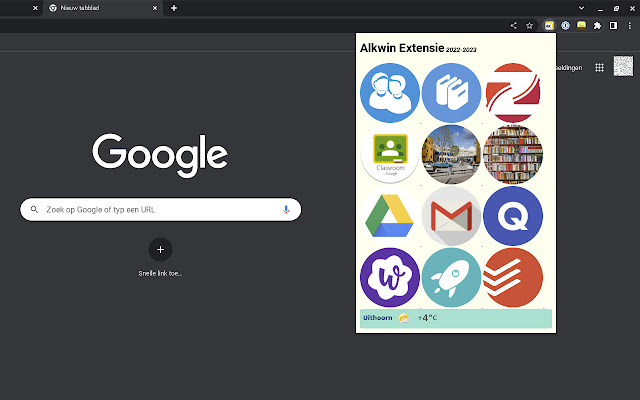
Task: Open the two people icon shortcut
Action: click(x=390, y=93)
